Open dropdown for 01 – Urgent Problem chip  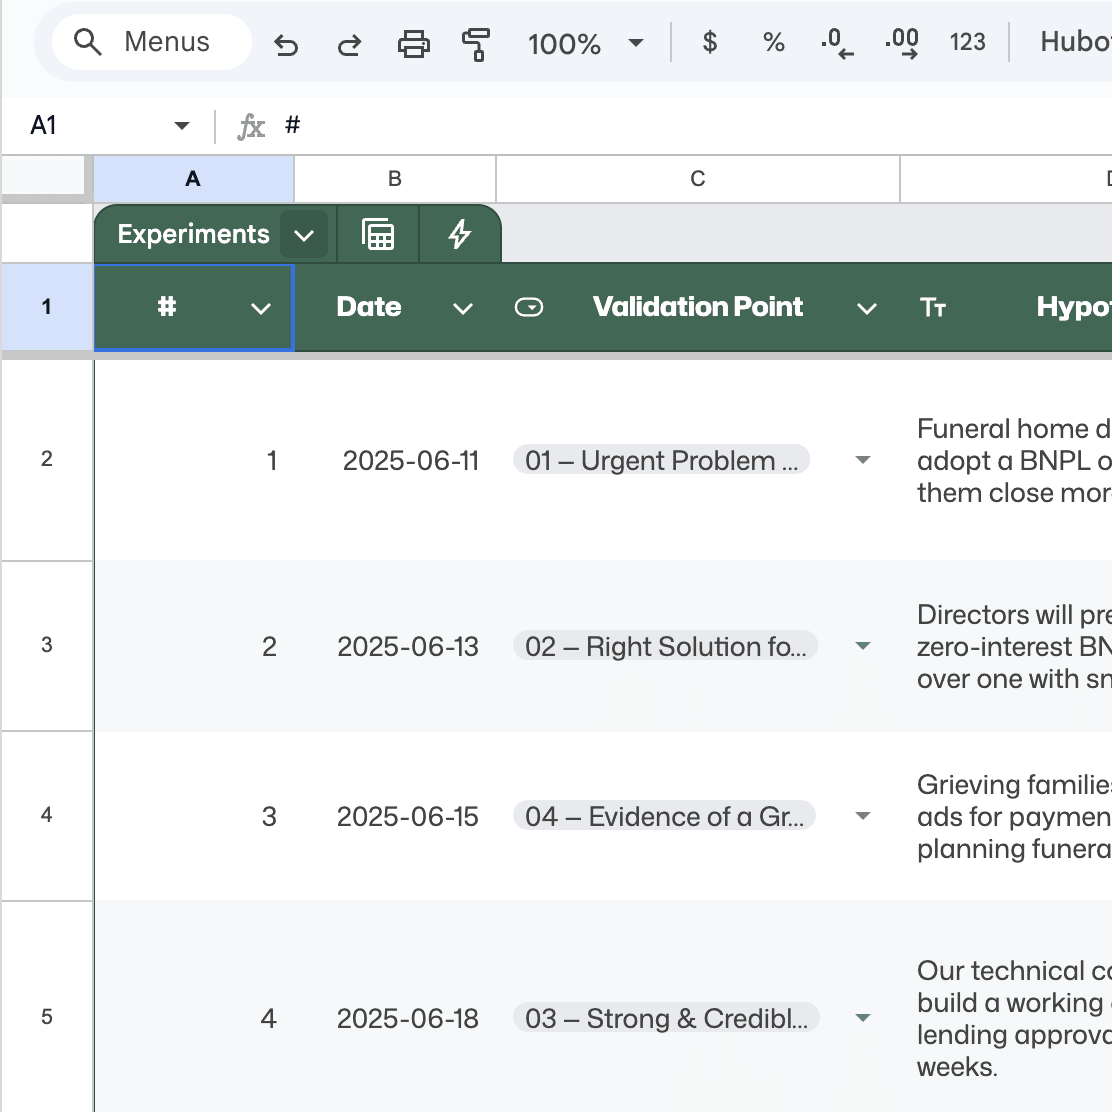(863, 461)
